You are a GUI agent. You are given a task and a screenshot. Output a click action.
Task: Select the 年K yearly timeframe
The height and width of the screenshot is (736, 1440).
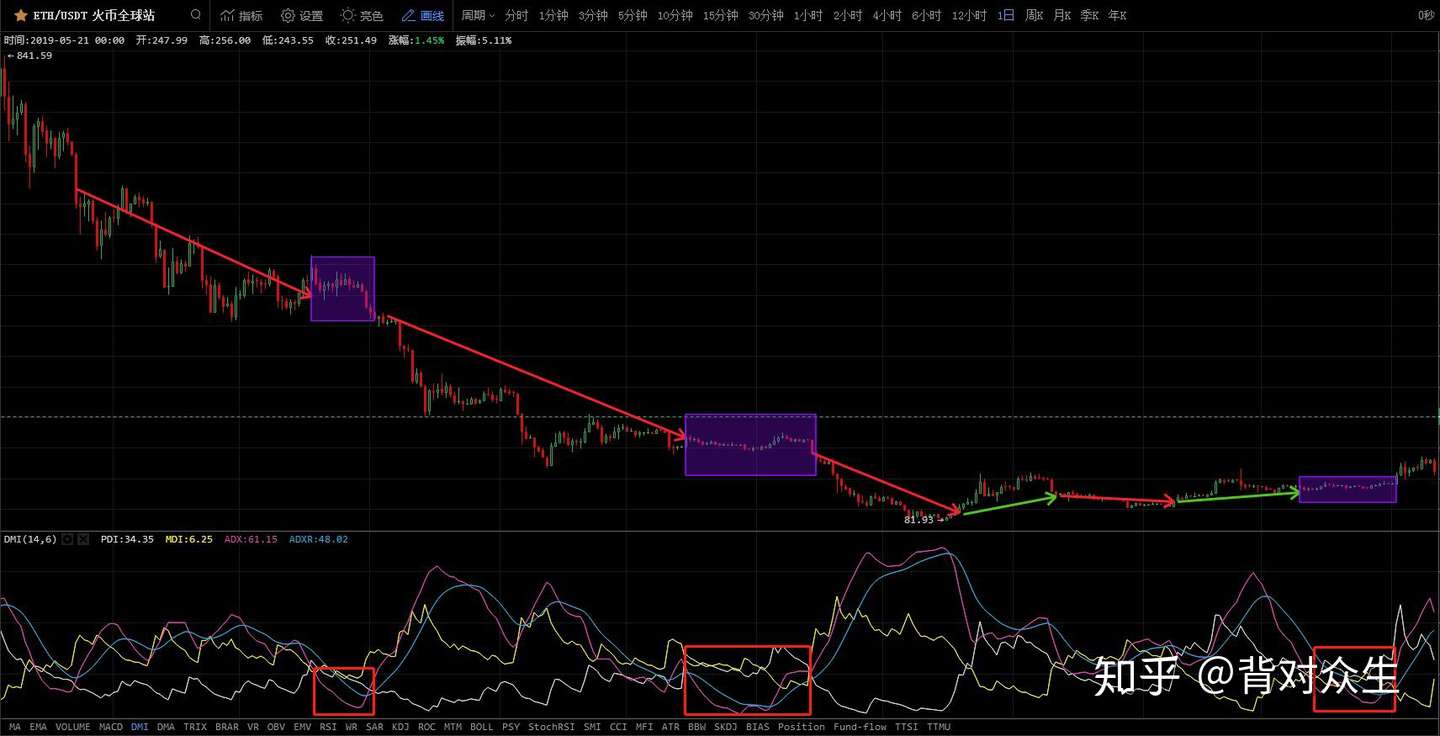pyautogui.click(x=1117, y=16)
